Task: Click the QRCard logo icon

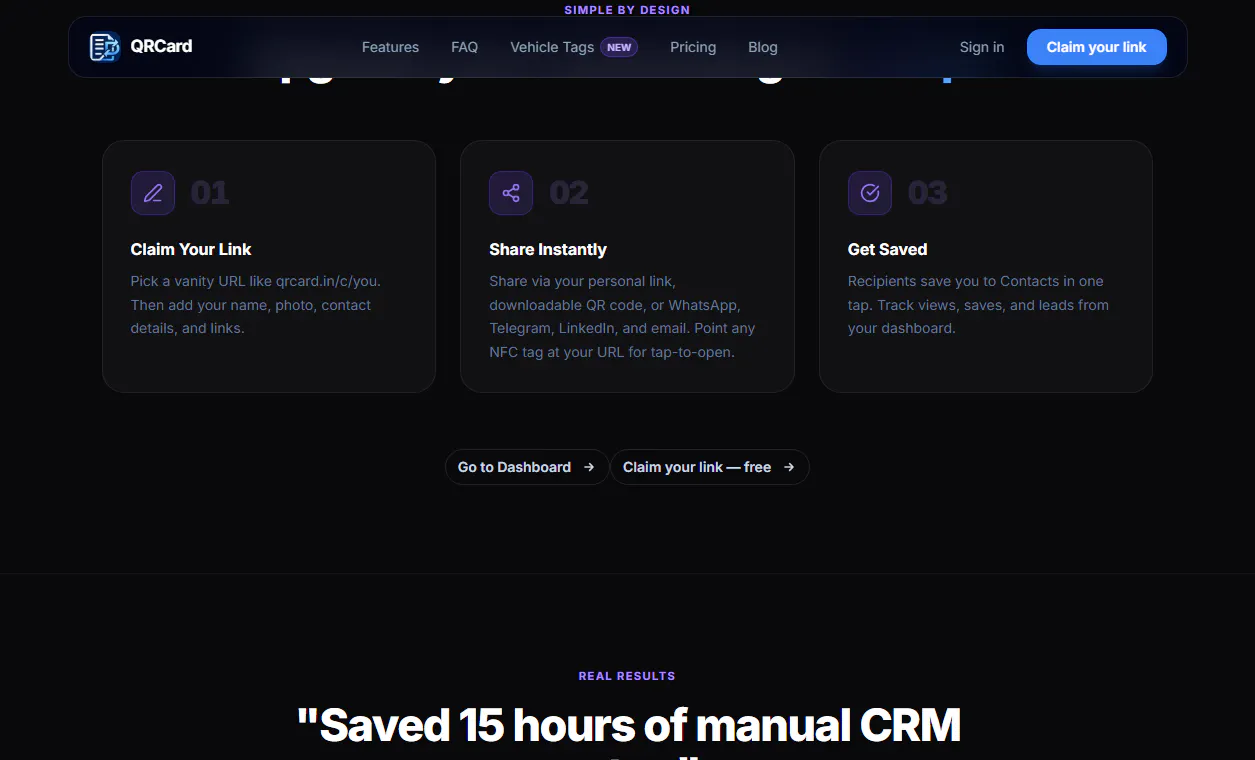Action: coord(105,47)
